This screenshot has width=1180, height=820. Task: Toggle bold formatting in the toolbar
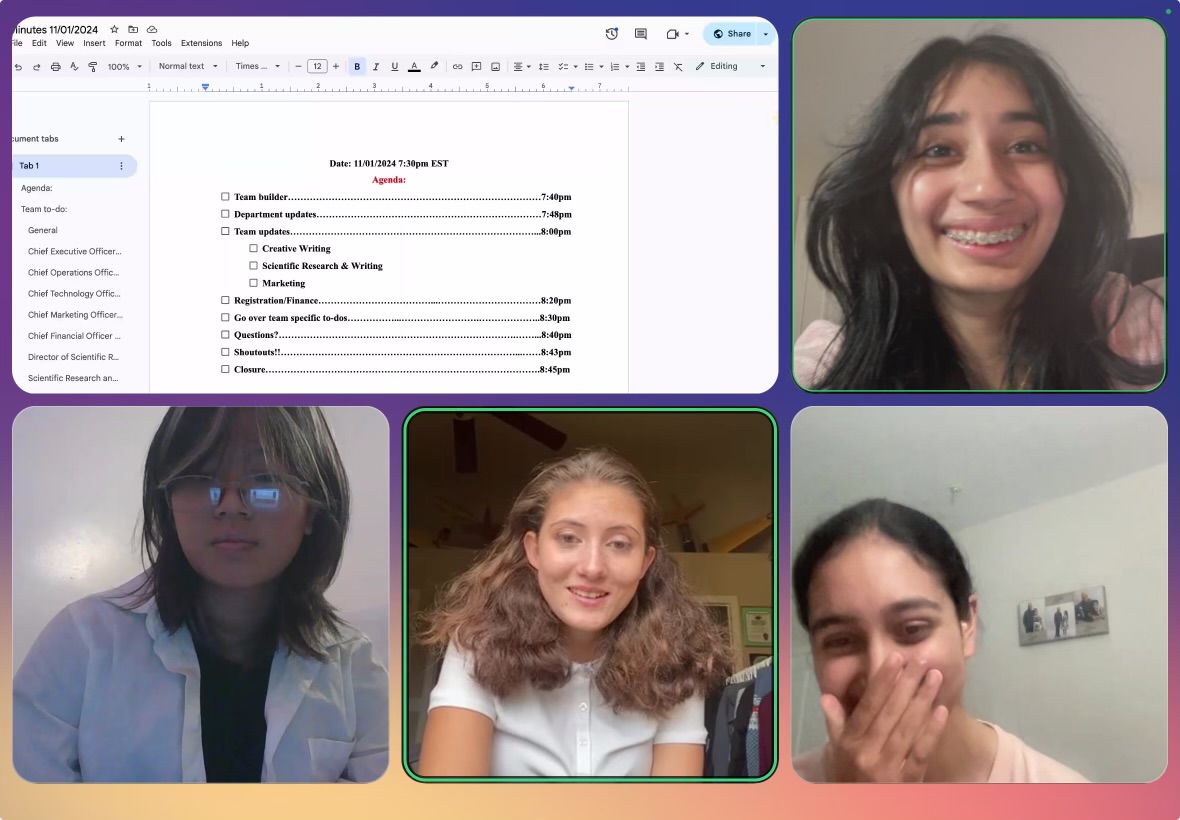(x=357, y=67)
